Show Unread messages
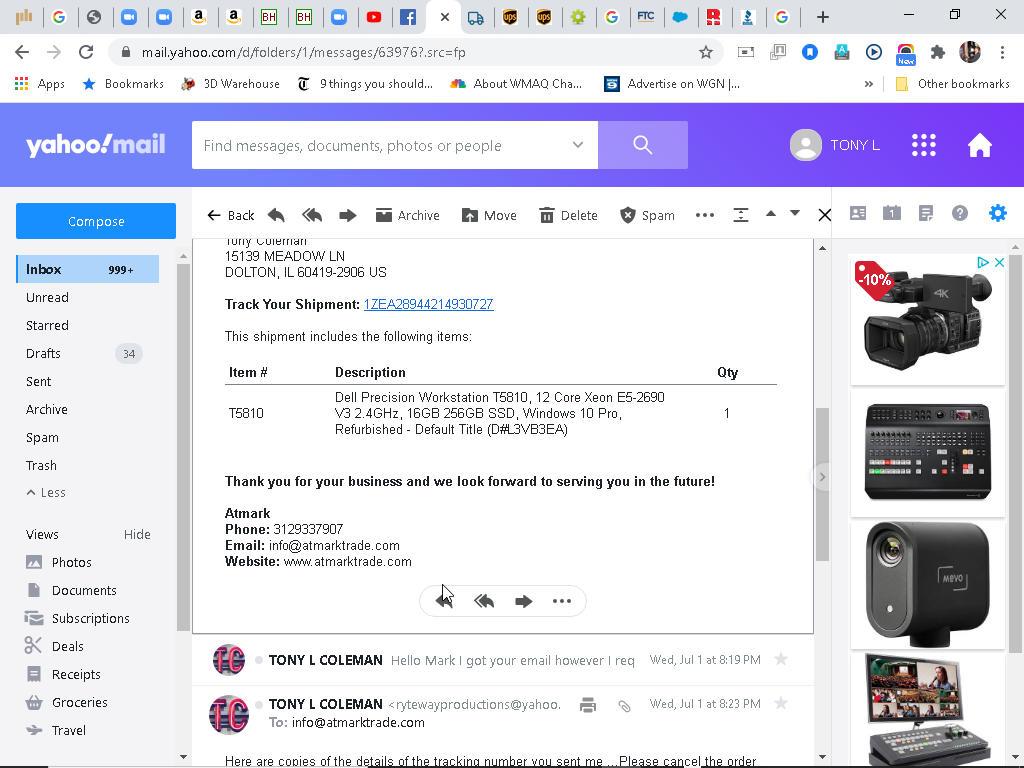1024x768 pixels. 47,297
